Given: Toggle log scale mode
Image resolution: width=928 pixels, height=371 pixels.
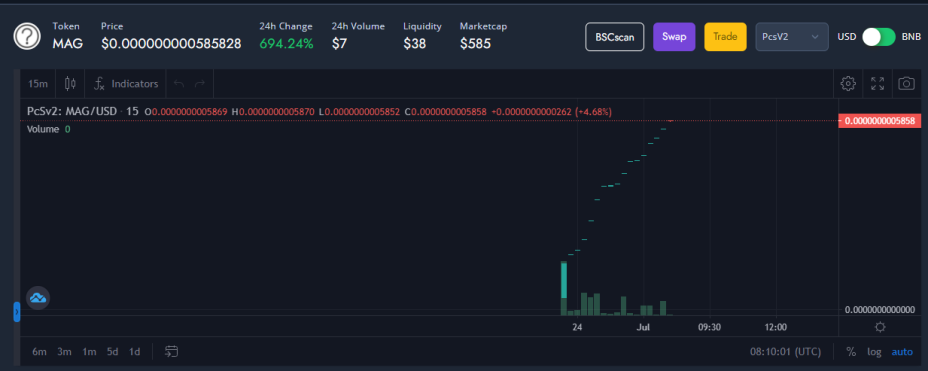Looking at the screenshot, I should click(x=874, y=351).
